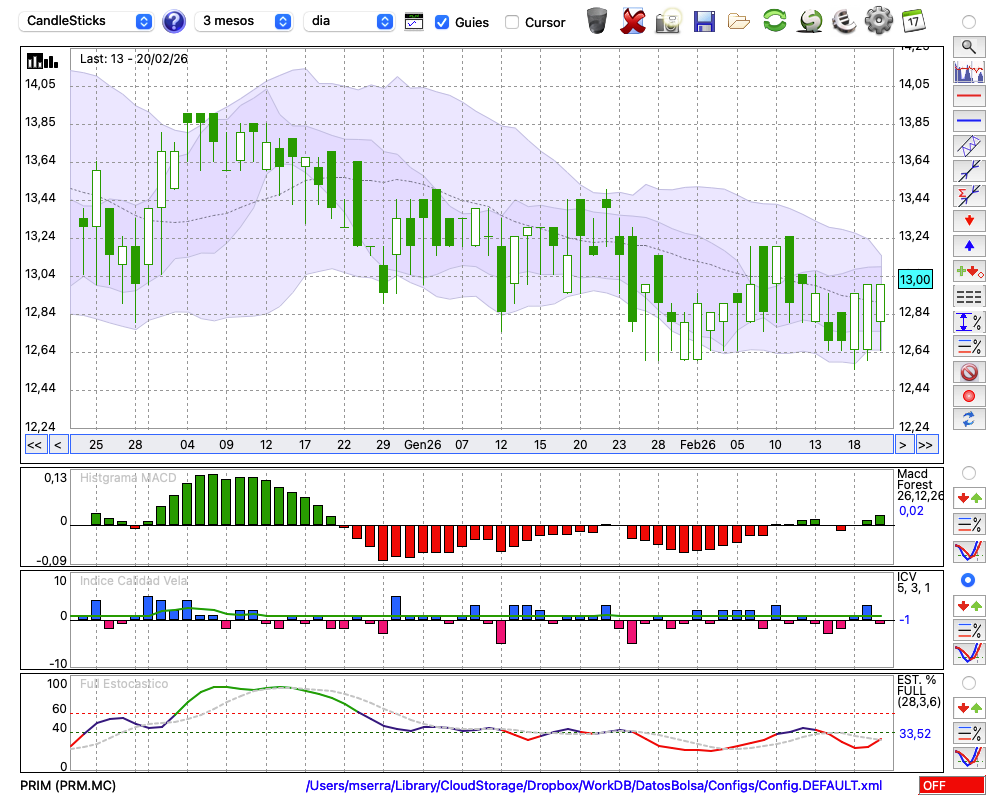The height and width of the screenshot is (800, 1000).
Task: Open the dia interval dropdown
Action: [349, 21]
